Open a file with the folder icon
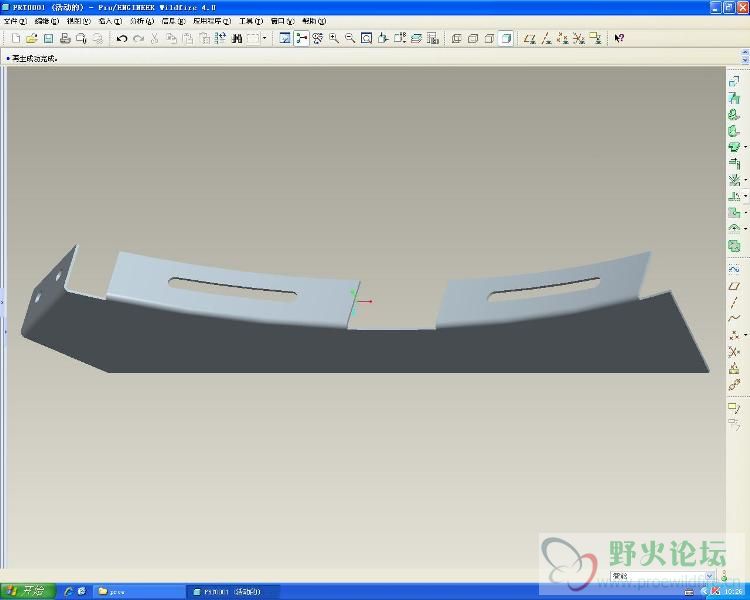This screenshot has height=600, width=750. coord(31,38)
